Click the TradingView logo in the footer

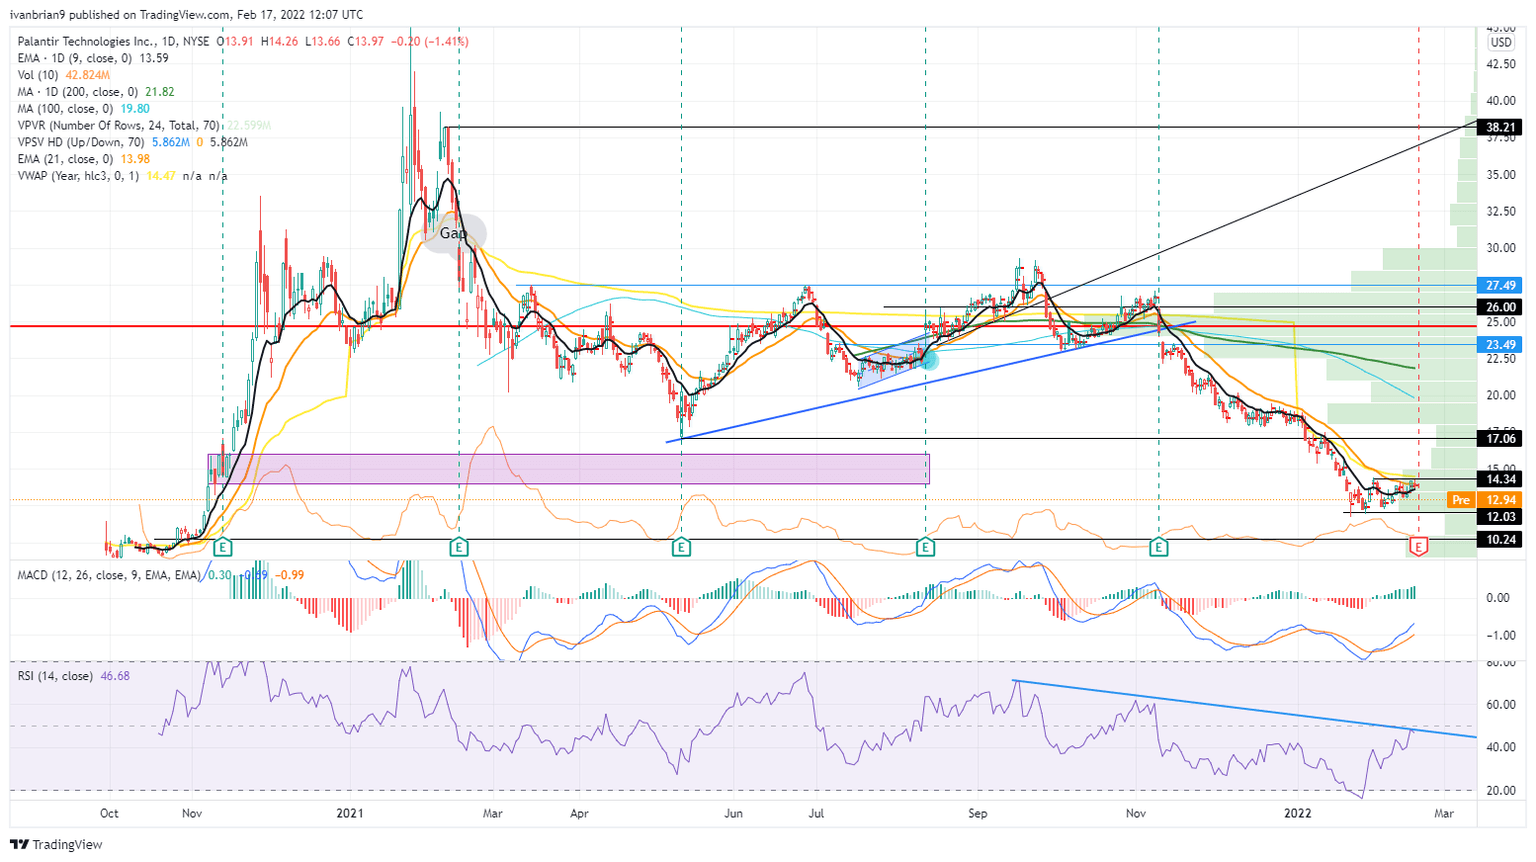(x=57, y=844)
